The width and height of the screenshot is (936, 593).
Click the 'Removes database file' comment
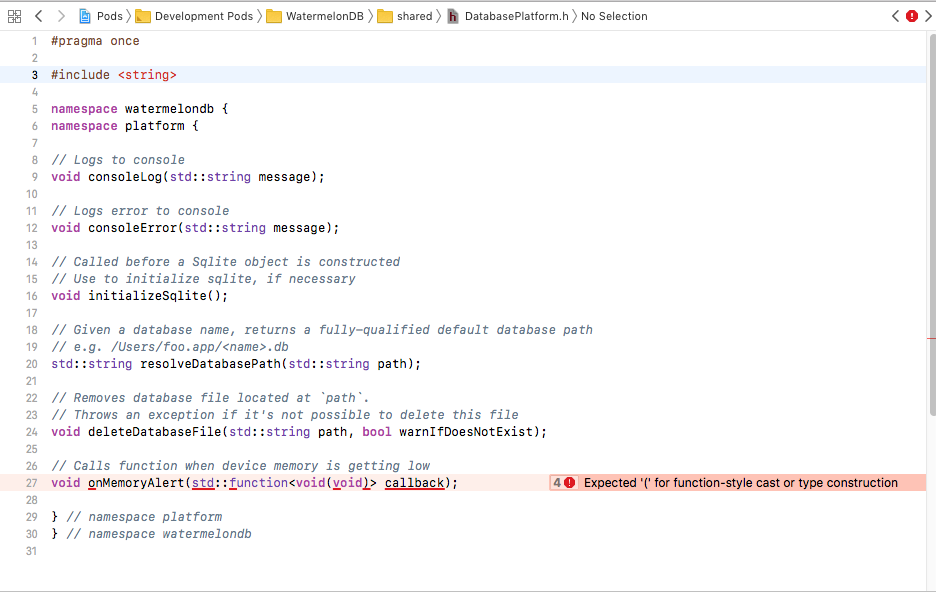210,398
